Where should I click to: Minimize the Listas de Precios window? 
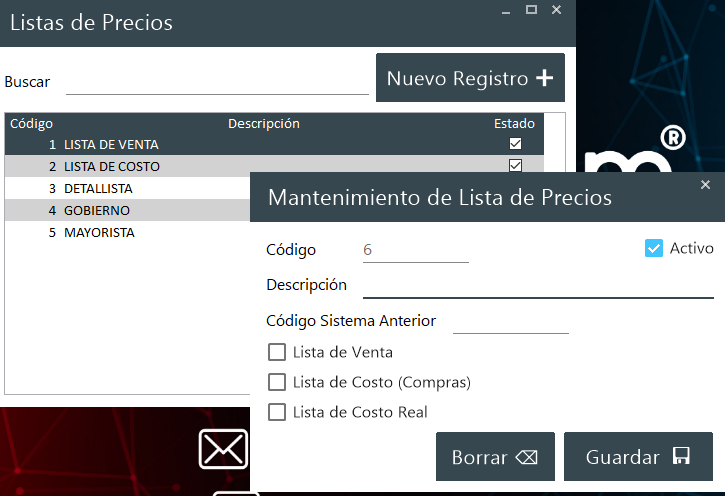pyautogui.click(x=506, y=10)
